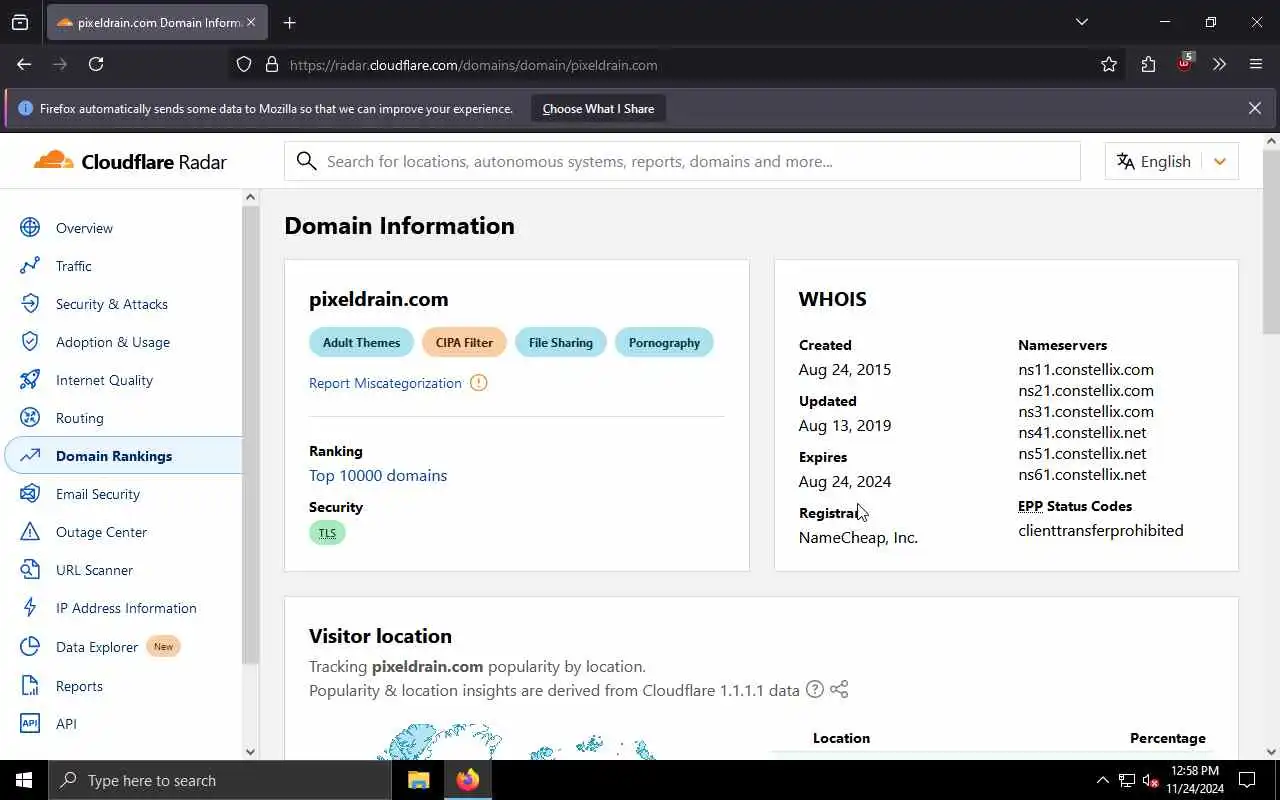1280x800 pixels.
Task: Click the Report Miscategorization info icon
Action: tap(478, 383)
